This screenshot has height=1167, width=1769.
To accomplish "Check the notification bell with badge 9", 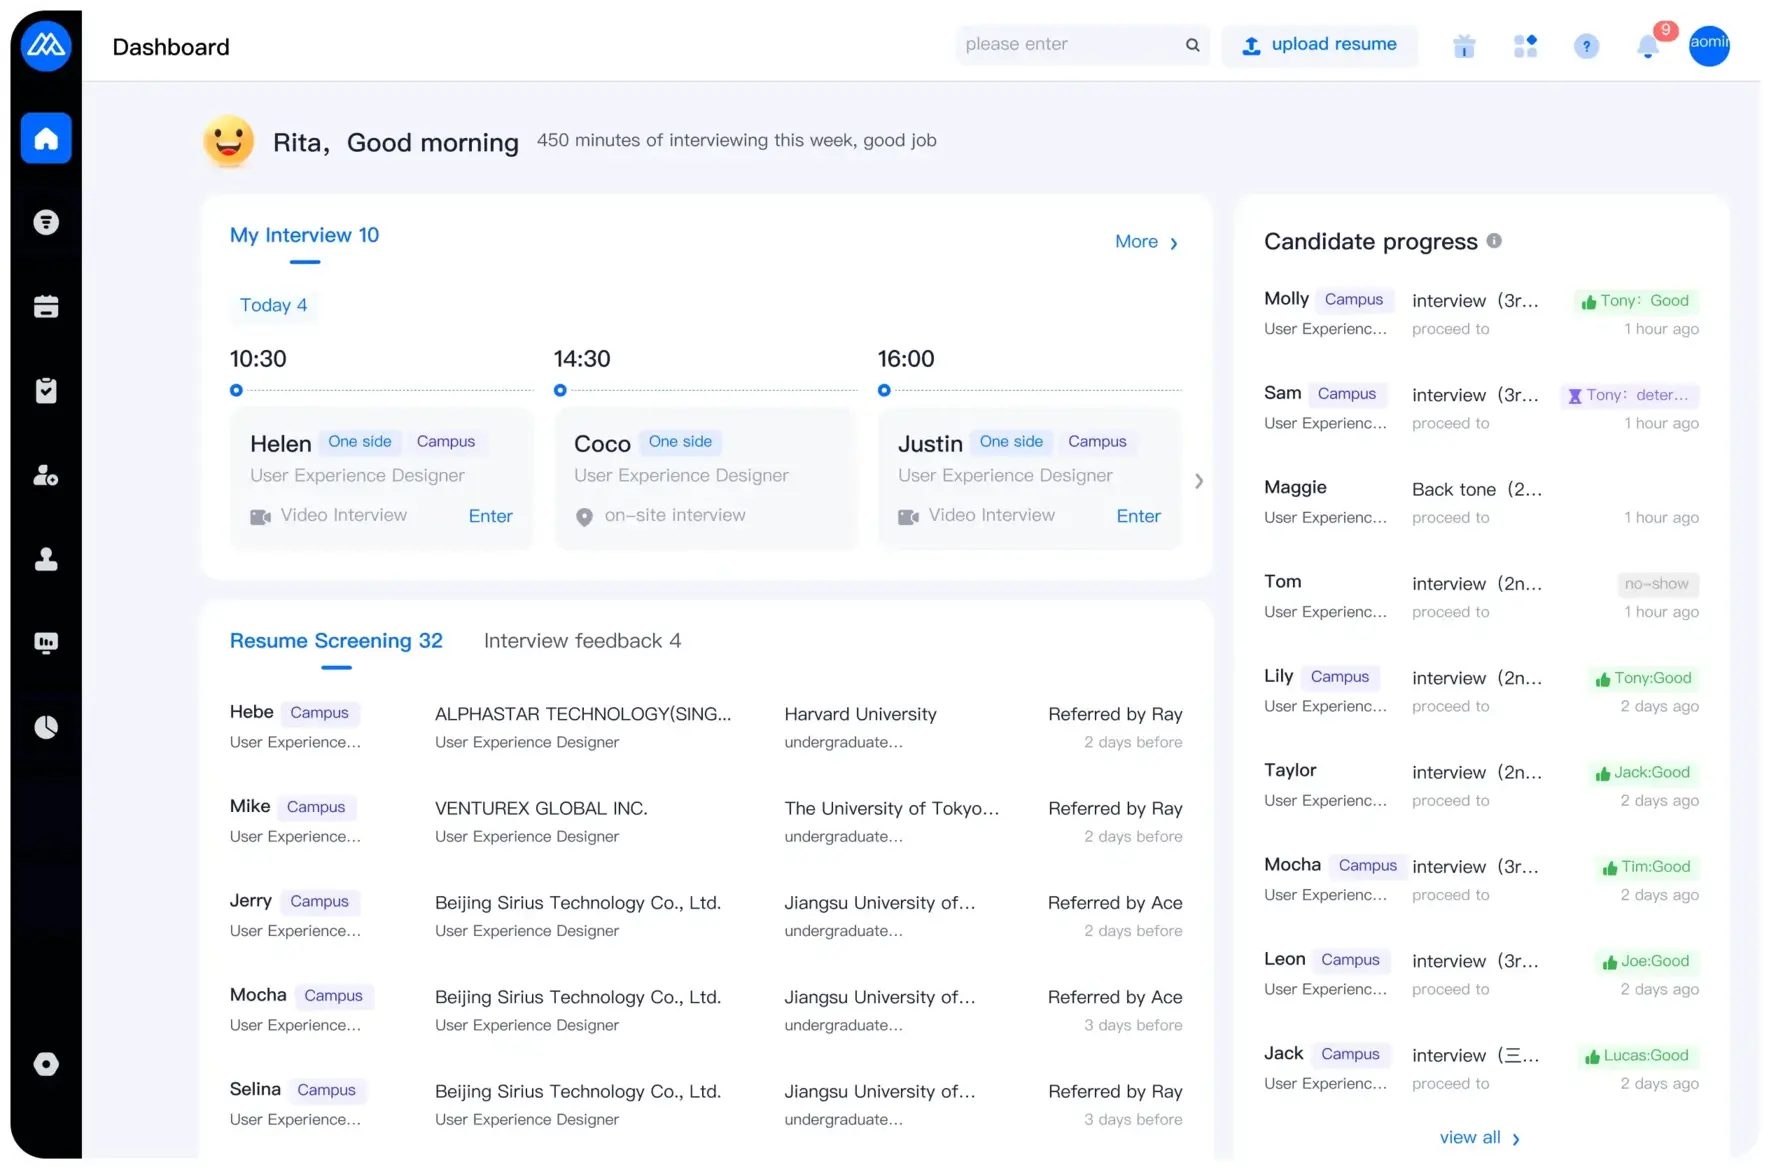I will pos(1646,47).
